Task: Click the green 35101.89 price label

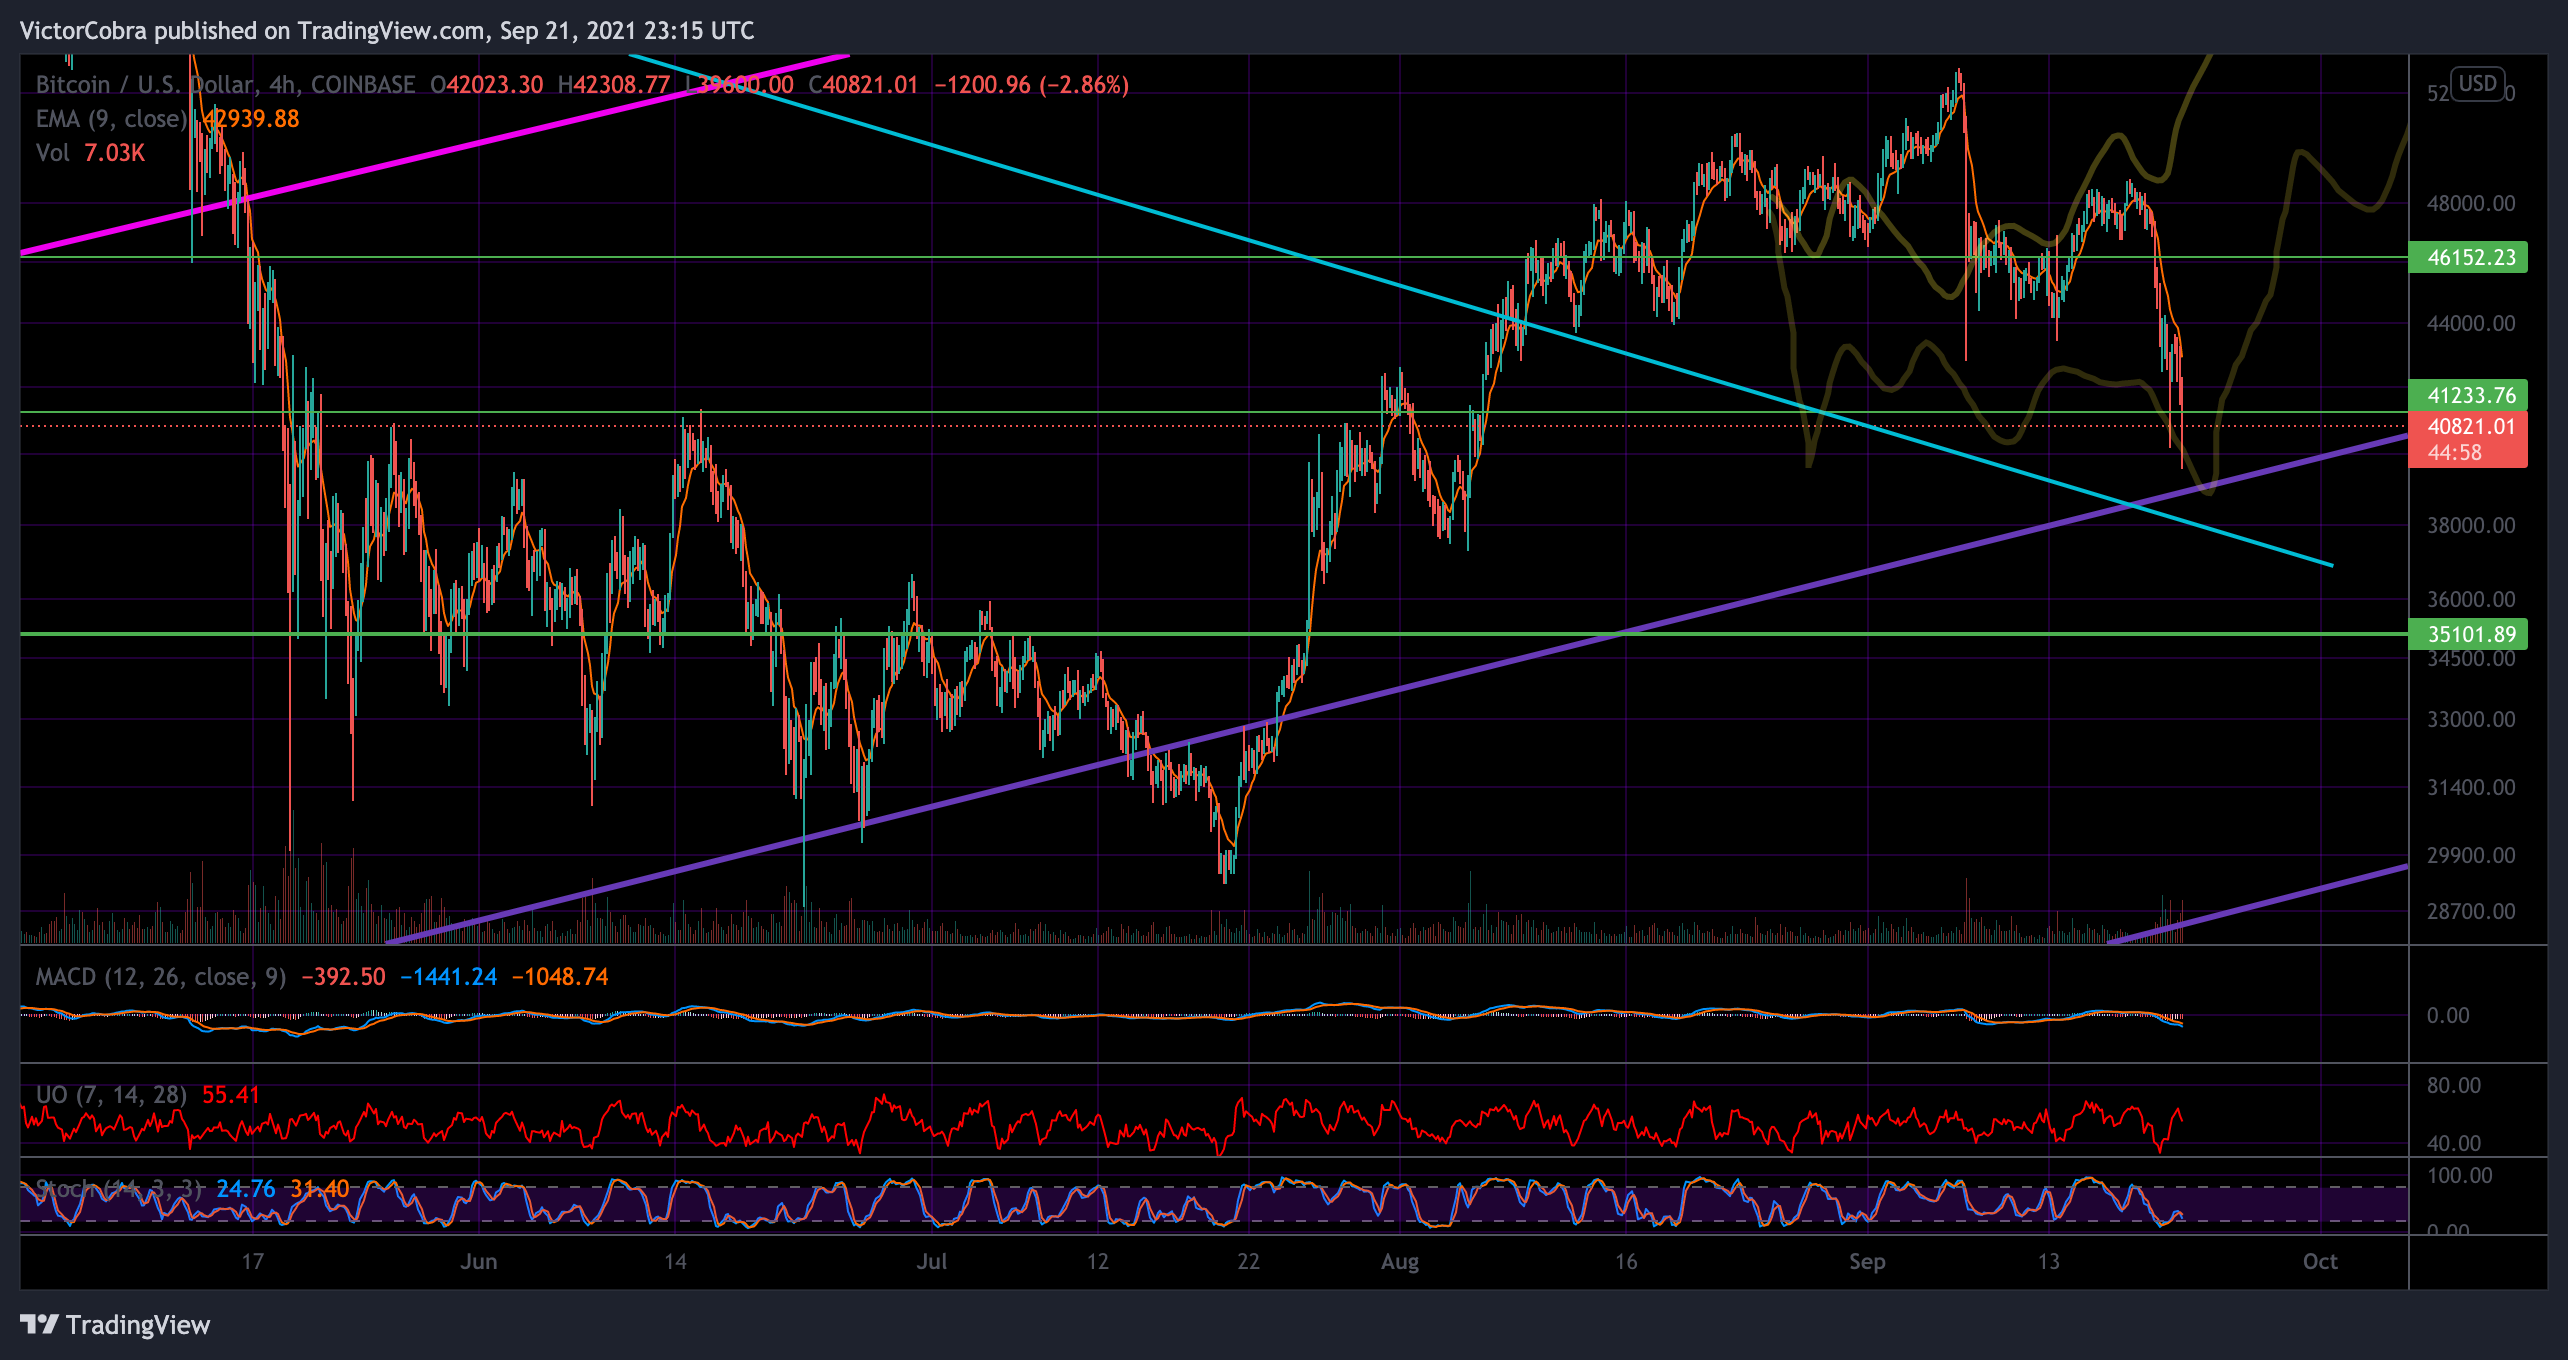Action: (x=2469, y=634)
